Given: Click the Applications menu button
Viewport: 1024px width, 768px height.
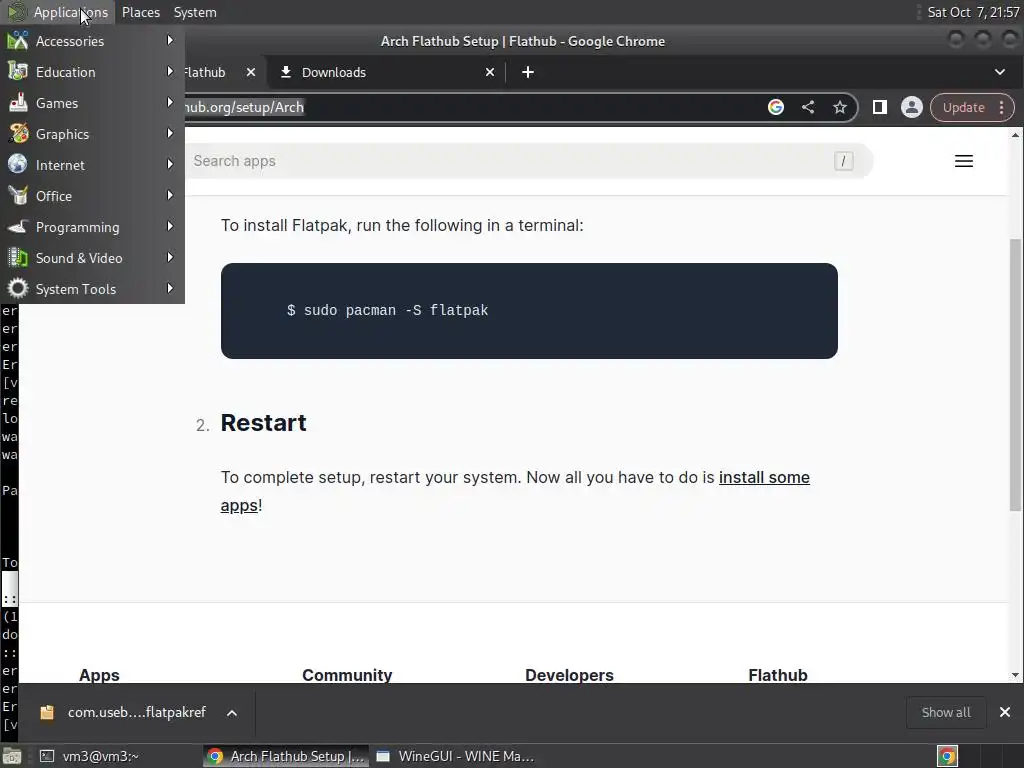Looking at the screenshot, I should click(x=57, y=12).
